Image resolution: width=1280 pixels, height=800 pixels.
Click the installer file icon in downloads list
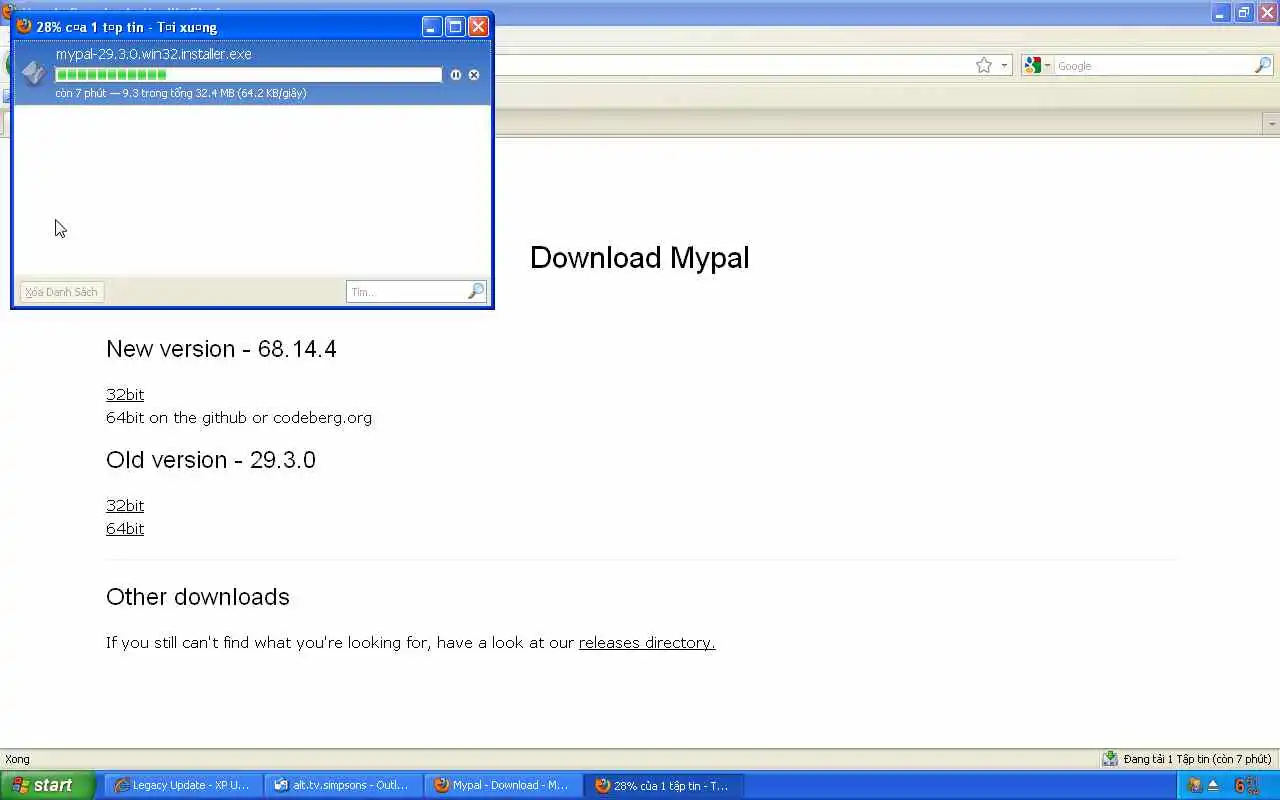coord(34,73)
